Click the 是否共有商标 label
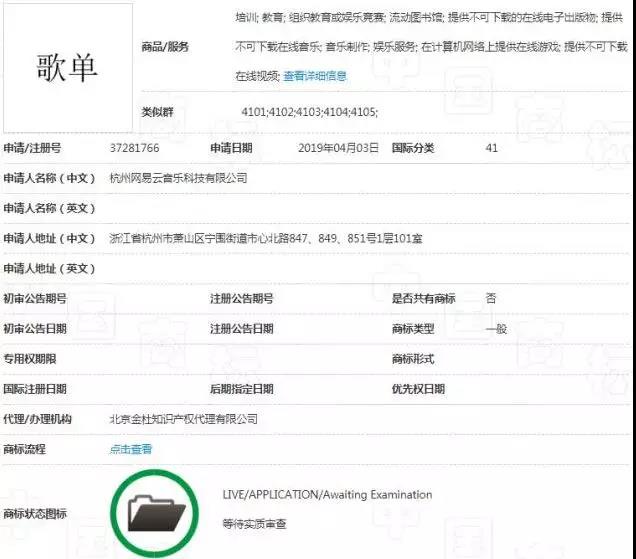 423,299
